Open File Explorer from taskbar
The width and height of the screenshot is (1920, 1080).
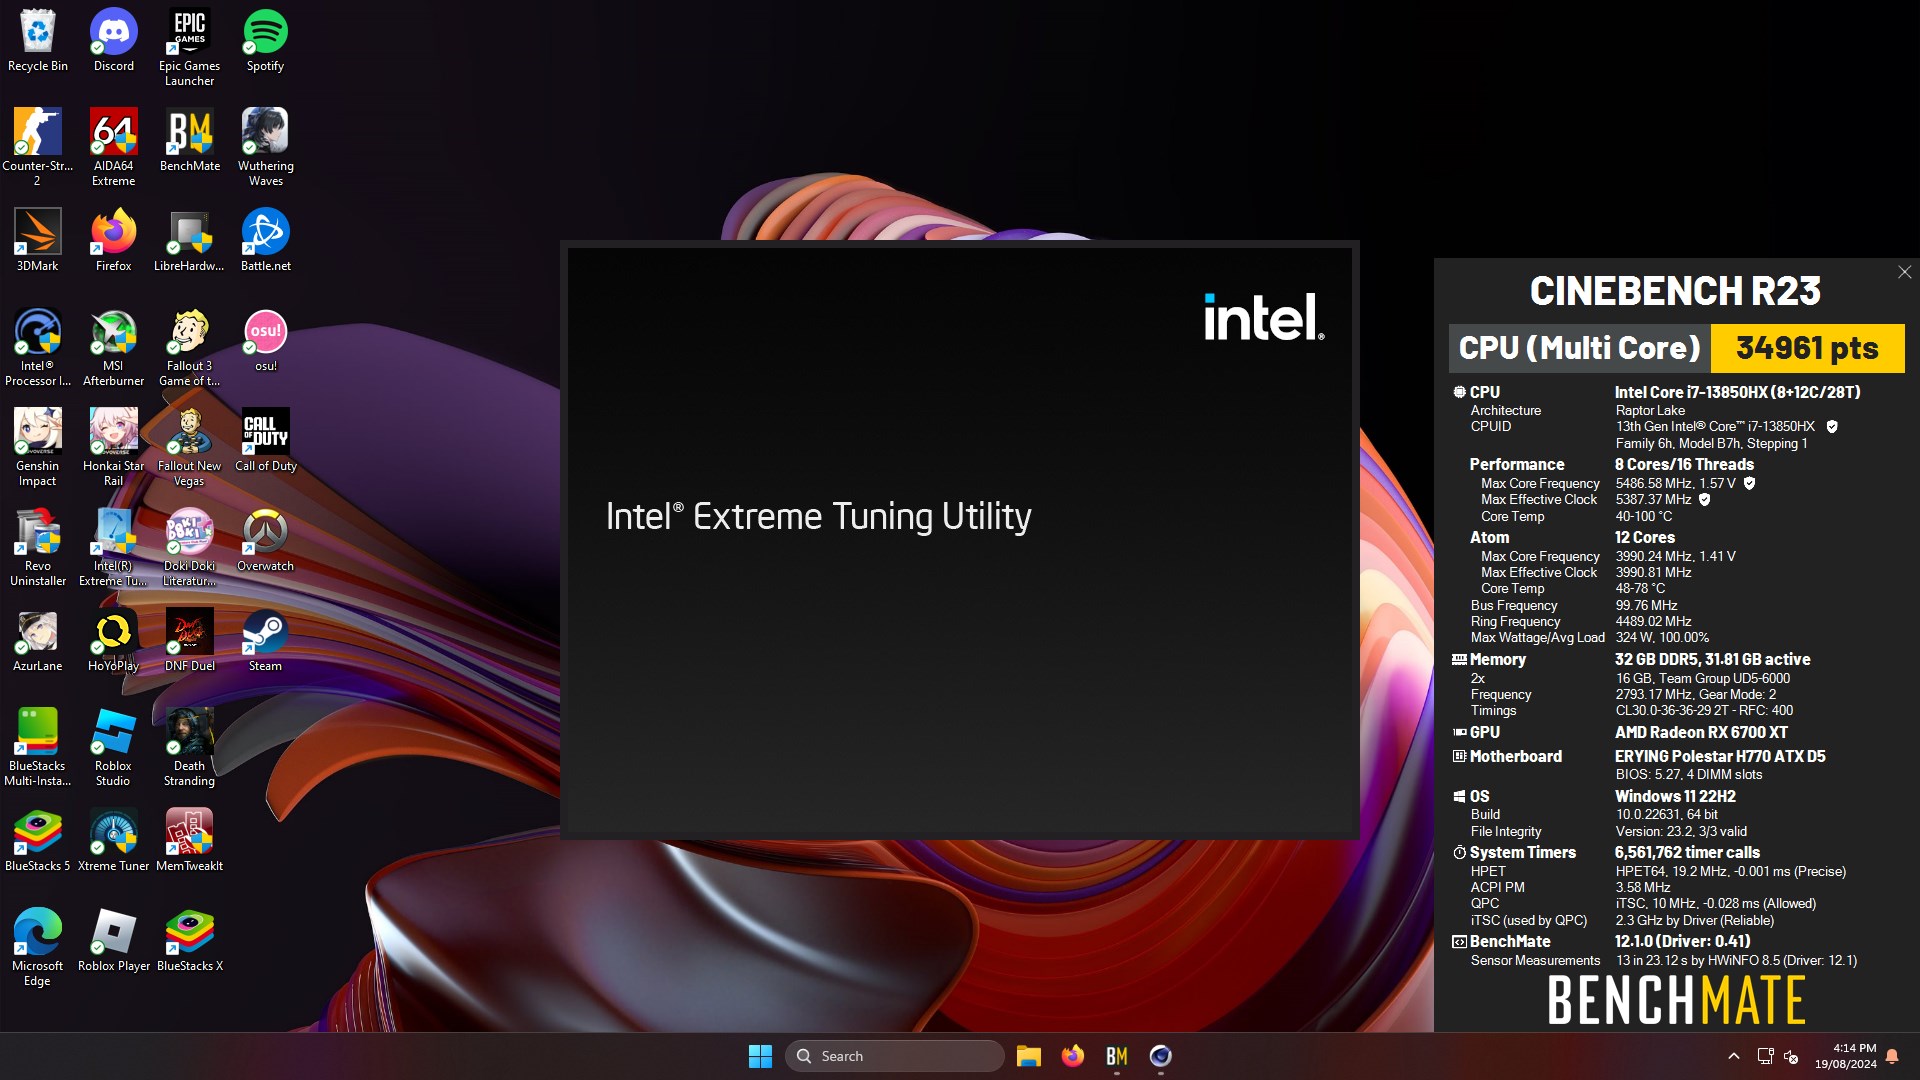(x=1029, y=1056)
